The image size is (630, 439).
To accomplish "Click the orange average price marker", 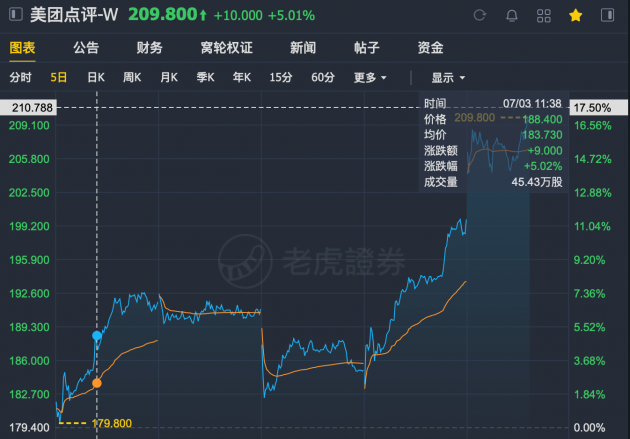I will click(x=97, y=383).
